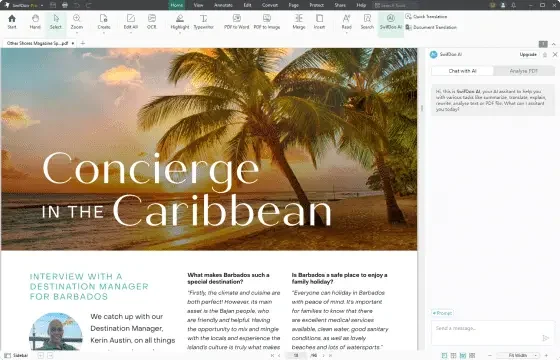
Task: Click the Upgrade link in AI panel
Action: click(x=528, y=54)
